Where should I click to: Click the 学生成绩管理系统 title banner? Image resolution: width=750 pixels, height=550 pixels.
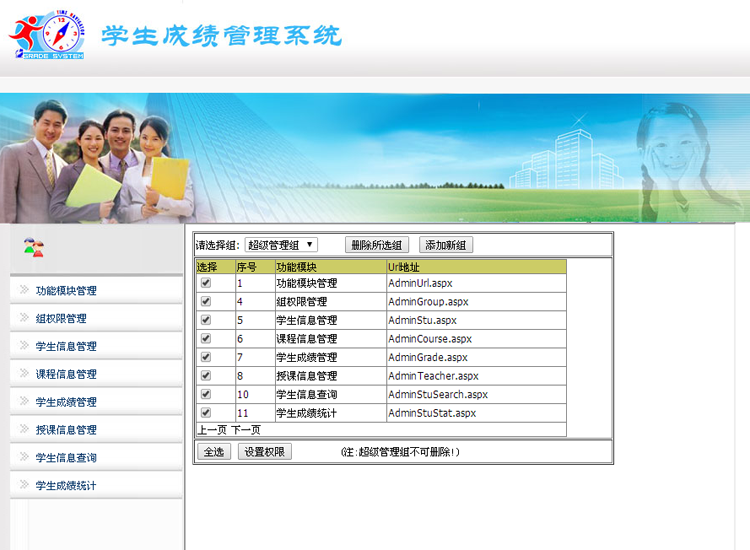tap(221, 36)
